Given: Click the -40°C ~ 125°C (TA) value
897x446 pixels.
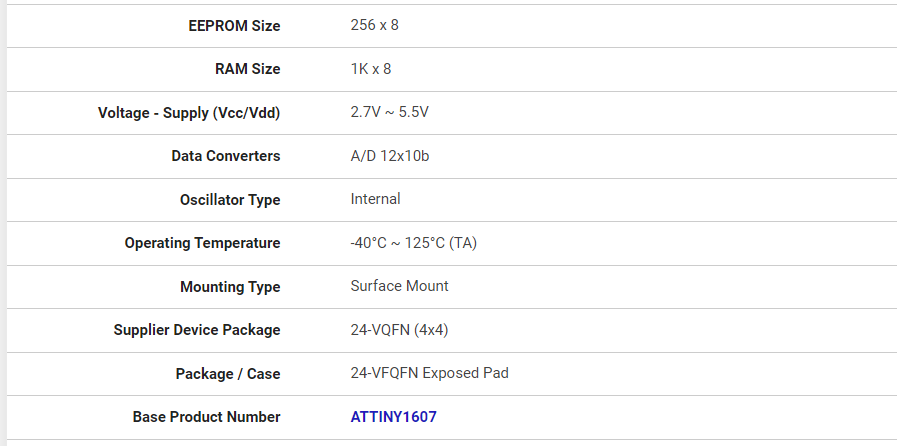Looking at the screenshot, I should [413, 243].
